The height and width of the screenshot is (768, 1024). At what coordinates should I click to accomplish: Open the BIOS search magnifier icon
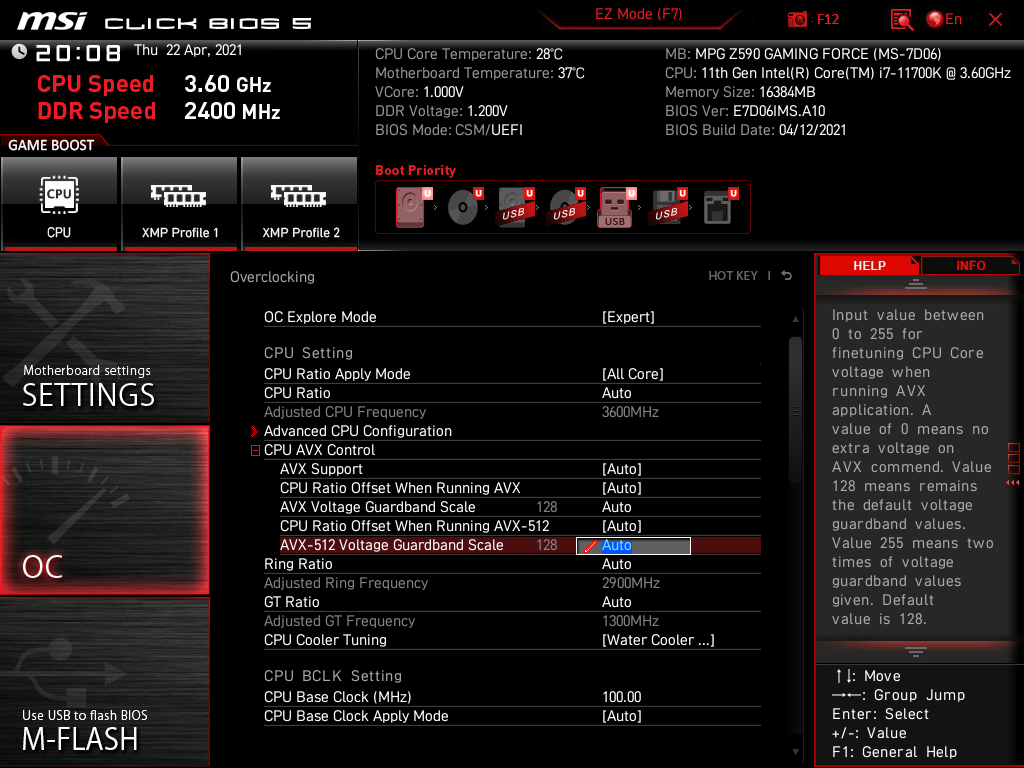pyautogui.click(x=901, y=20)
